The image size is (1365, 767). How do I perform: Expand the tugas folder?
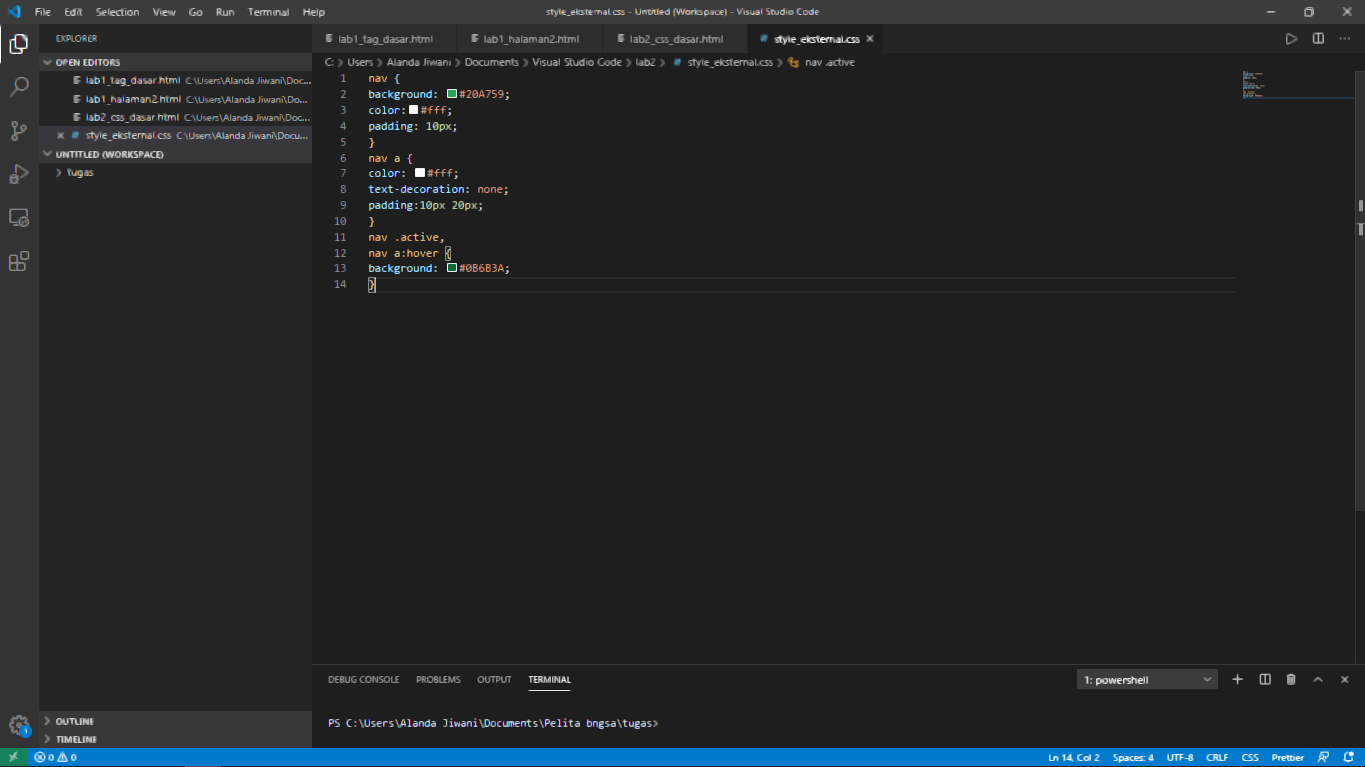(x=176, y=173)
